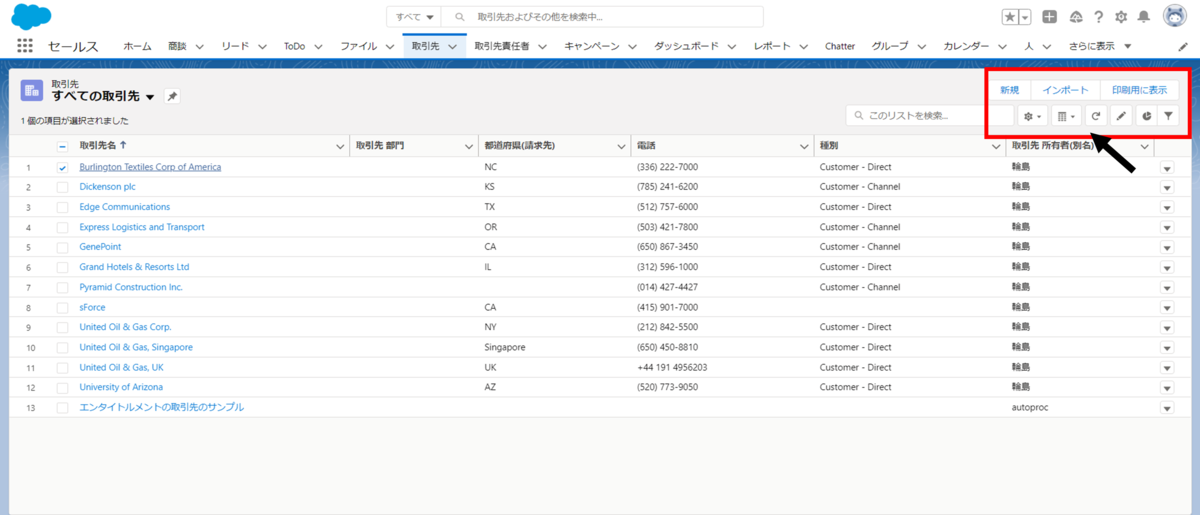The image size is (1200, 515).
Task: Open the Burlington Textiles Corp of America link
Action: (x=150, y=167)
